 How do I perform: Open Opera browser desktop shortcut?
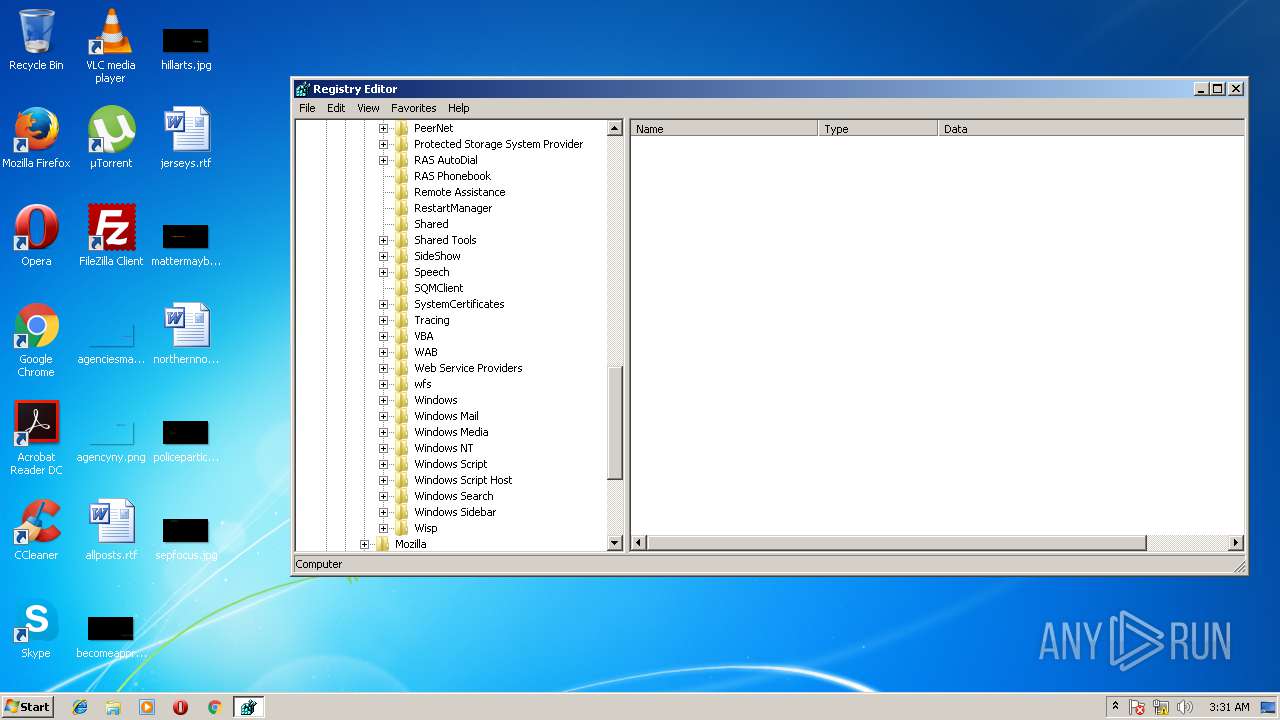pos(36,236)
